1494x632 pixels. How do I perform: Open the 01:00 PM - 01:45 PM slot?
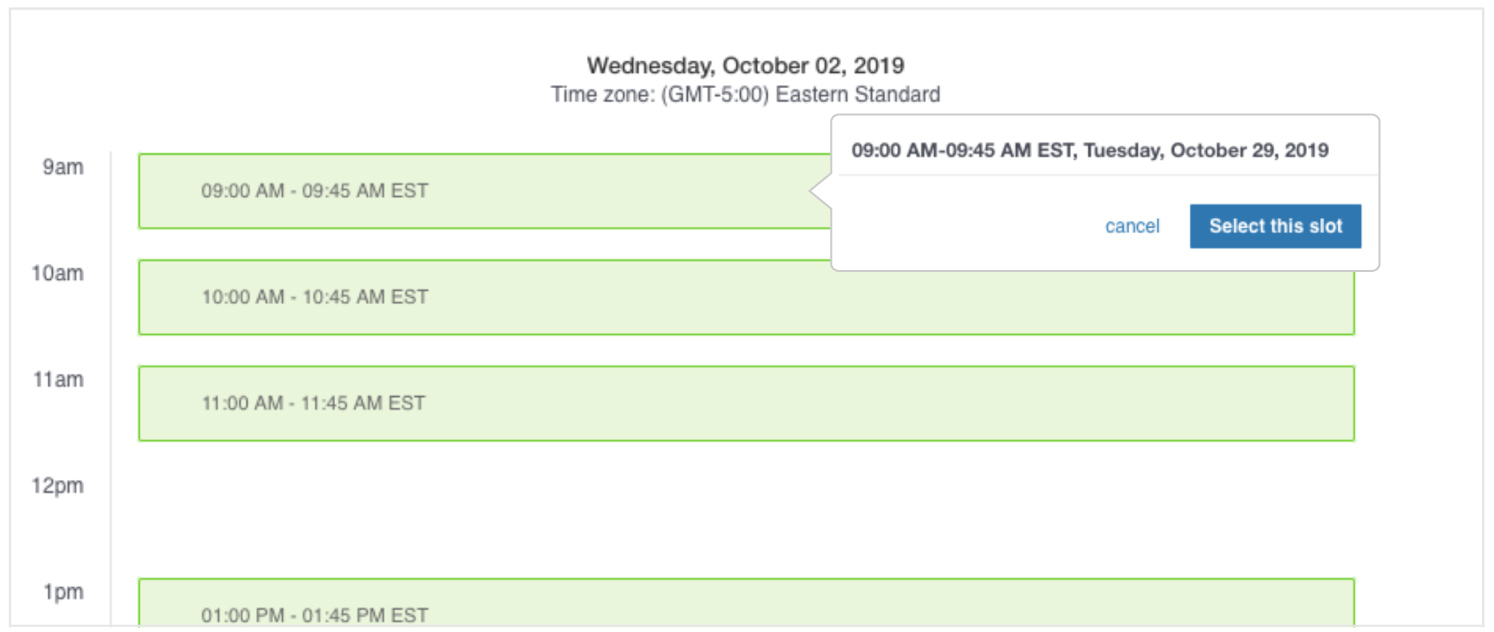point(746,602)
